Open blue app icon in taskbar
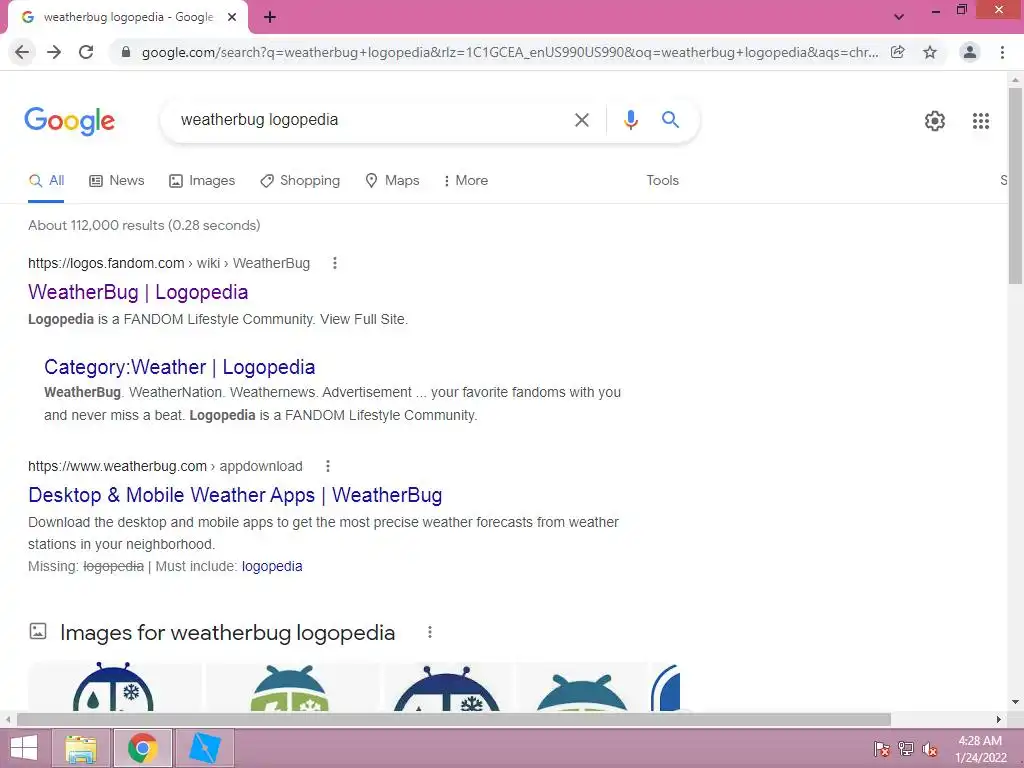This screenshot has width=1024, height=768. click(204, 748)
